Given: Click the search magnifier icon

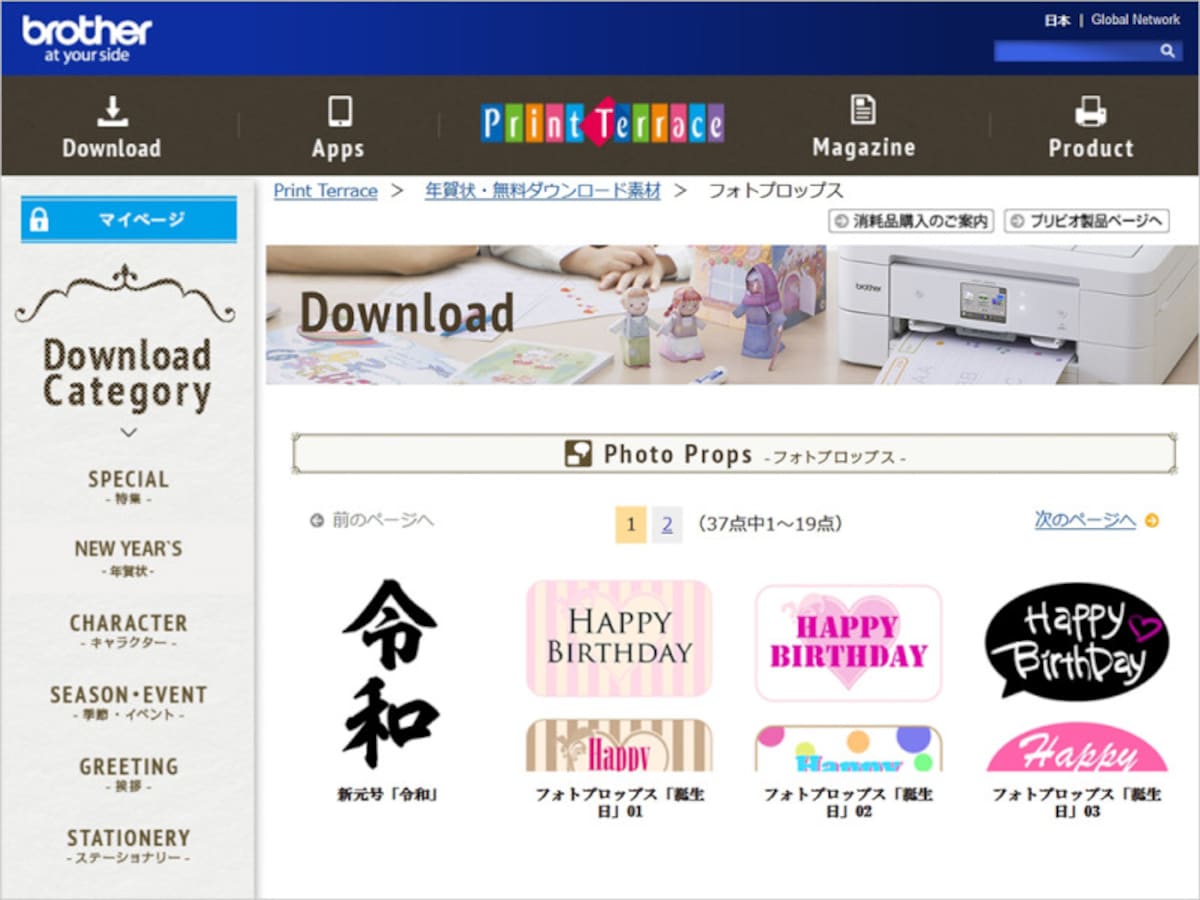Looking at the screenshot, I should click(1167, 51).
